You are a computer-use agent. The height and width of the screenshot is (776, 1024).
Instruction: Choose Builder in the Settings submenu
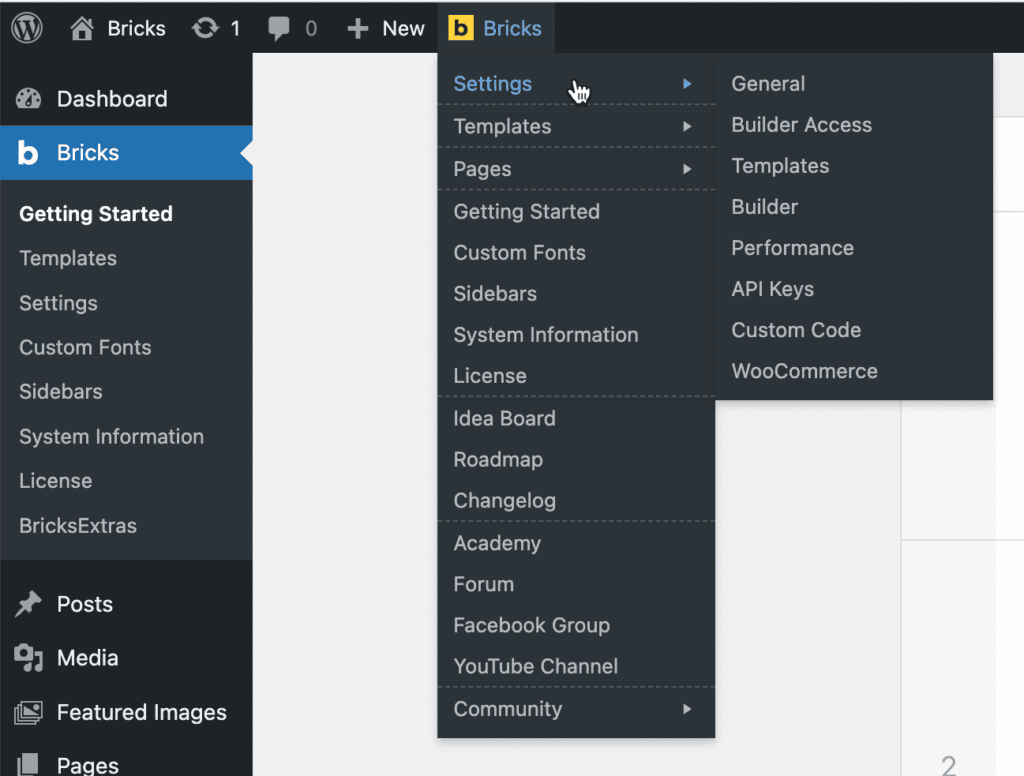tap(764, 207)
